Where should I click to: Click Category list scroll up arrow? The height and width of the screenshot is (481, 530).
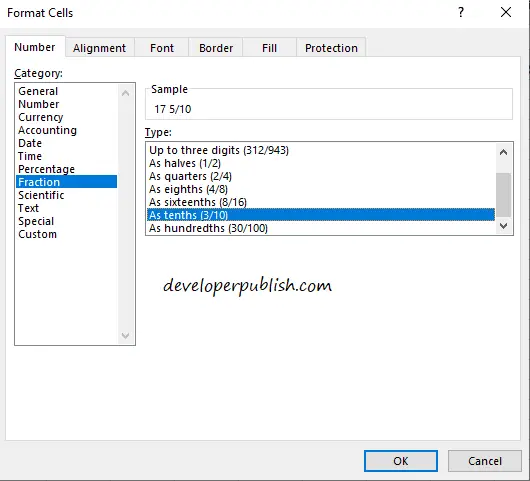pyautogui.click(x=125, y=93)
